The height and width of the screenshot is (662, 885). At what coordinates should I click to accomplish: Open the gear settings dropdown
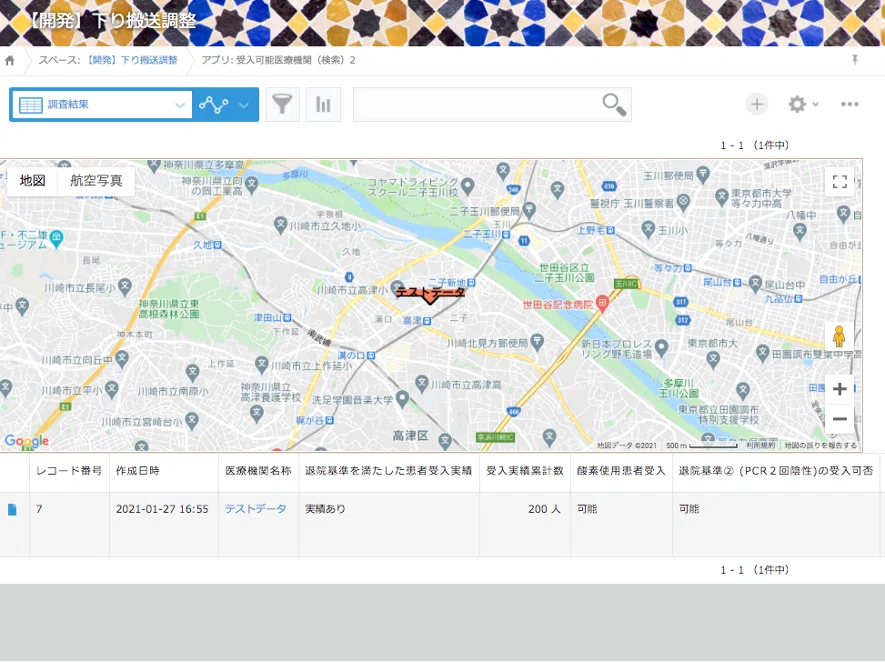[x=803, y=104]
